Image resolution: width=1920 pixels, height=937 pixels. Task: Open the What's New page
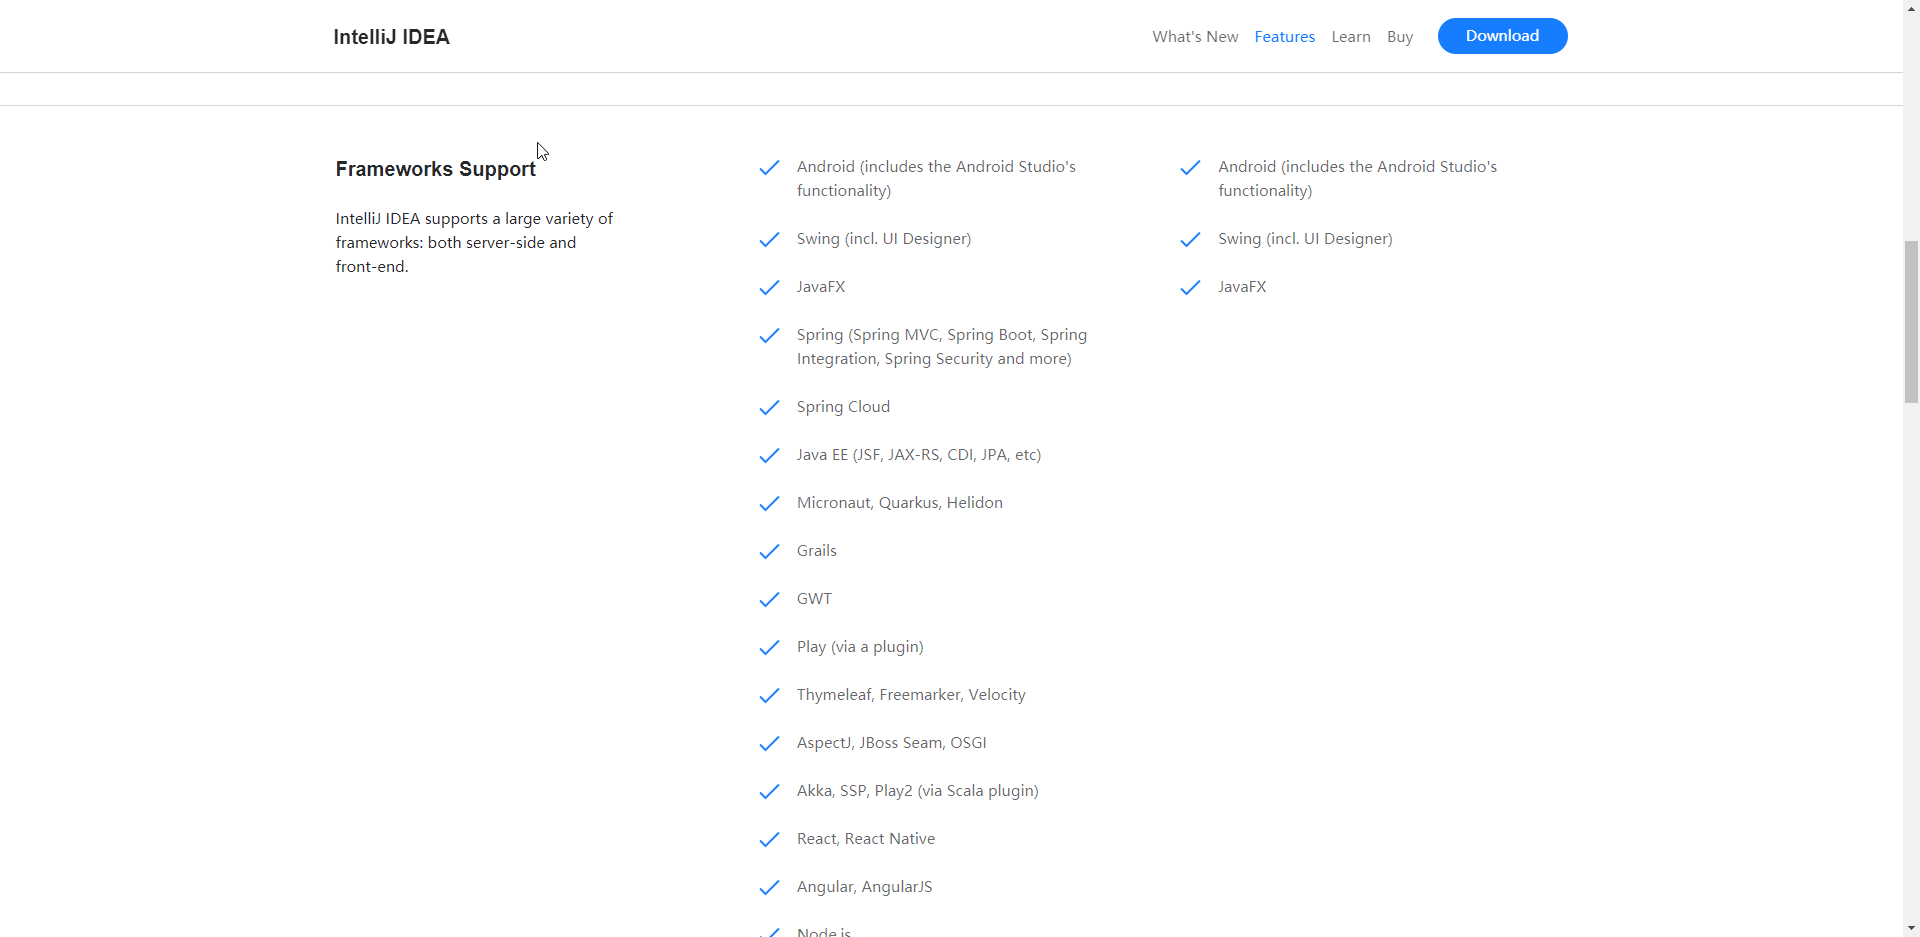tap(1195, 37)
